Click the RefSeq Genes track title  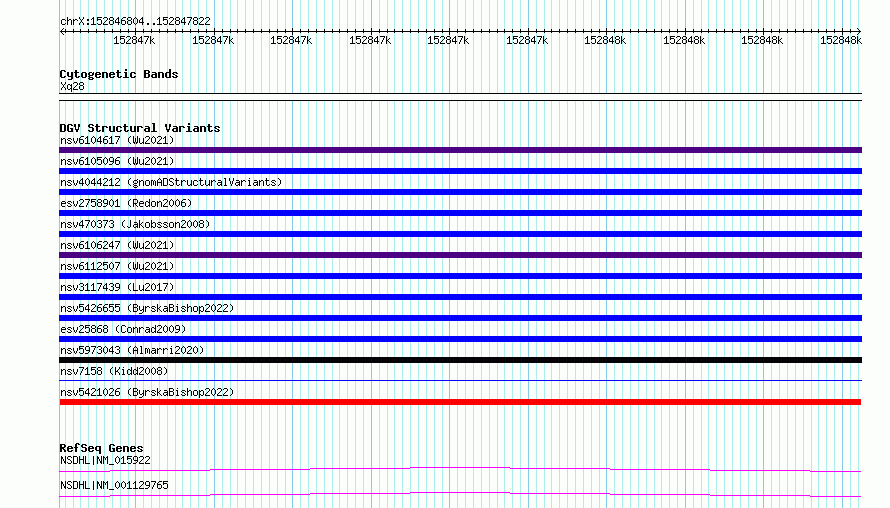(101, 448)
